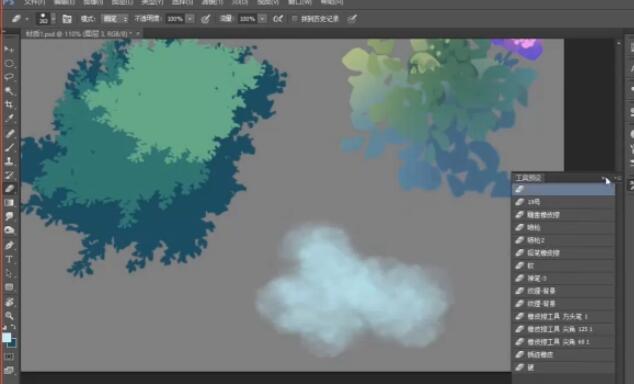Open the Type (类型) menu
Viewport: 634px width, 384px height.
(x=152, y=2)
